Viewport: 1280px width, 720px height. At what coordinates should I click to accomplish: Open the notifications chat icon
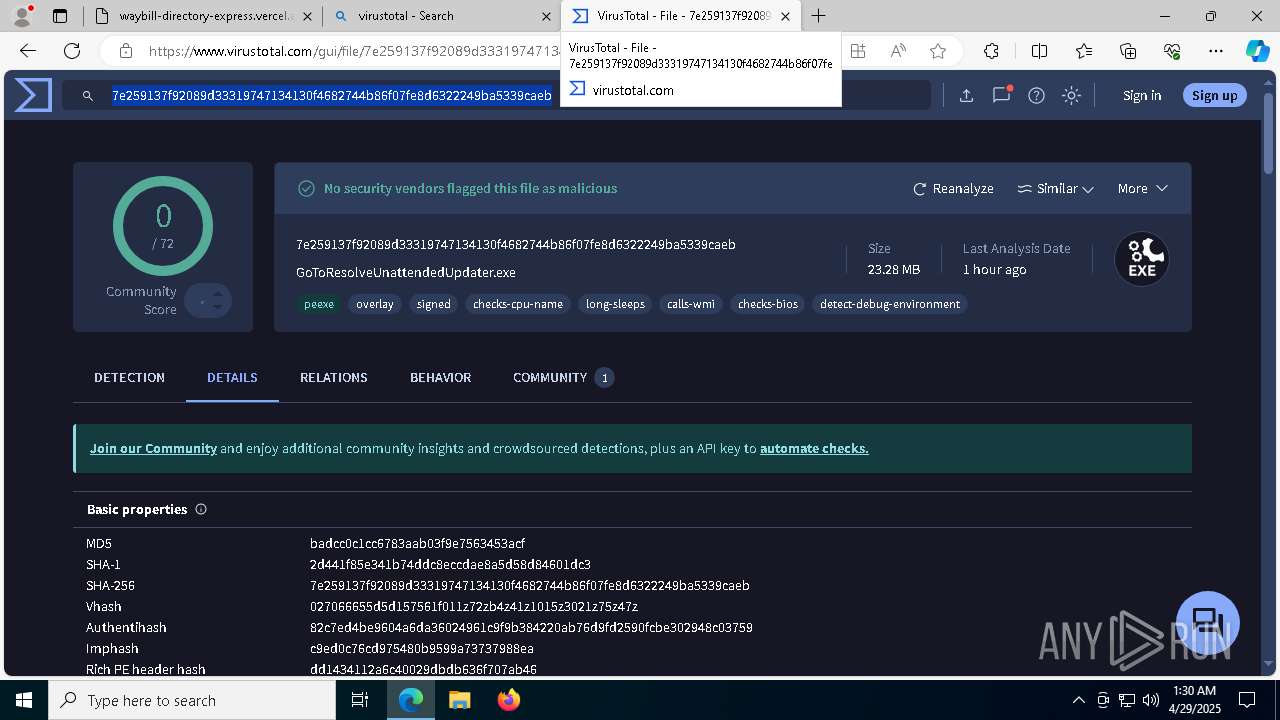(1002, 95)
